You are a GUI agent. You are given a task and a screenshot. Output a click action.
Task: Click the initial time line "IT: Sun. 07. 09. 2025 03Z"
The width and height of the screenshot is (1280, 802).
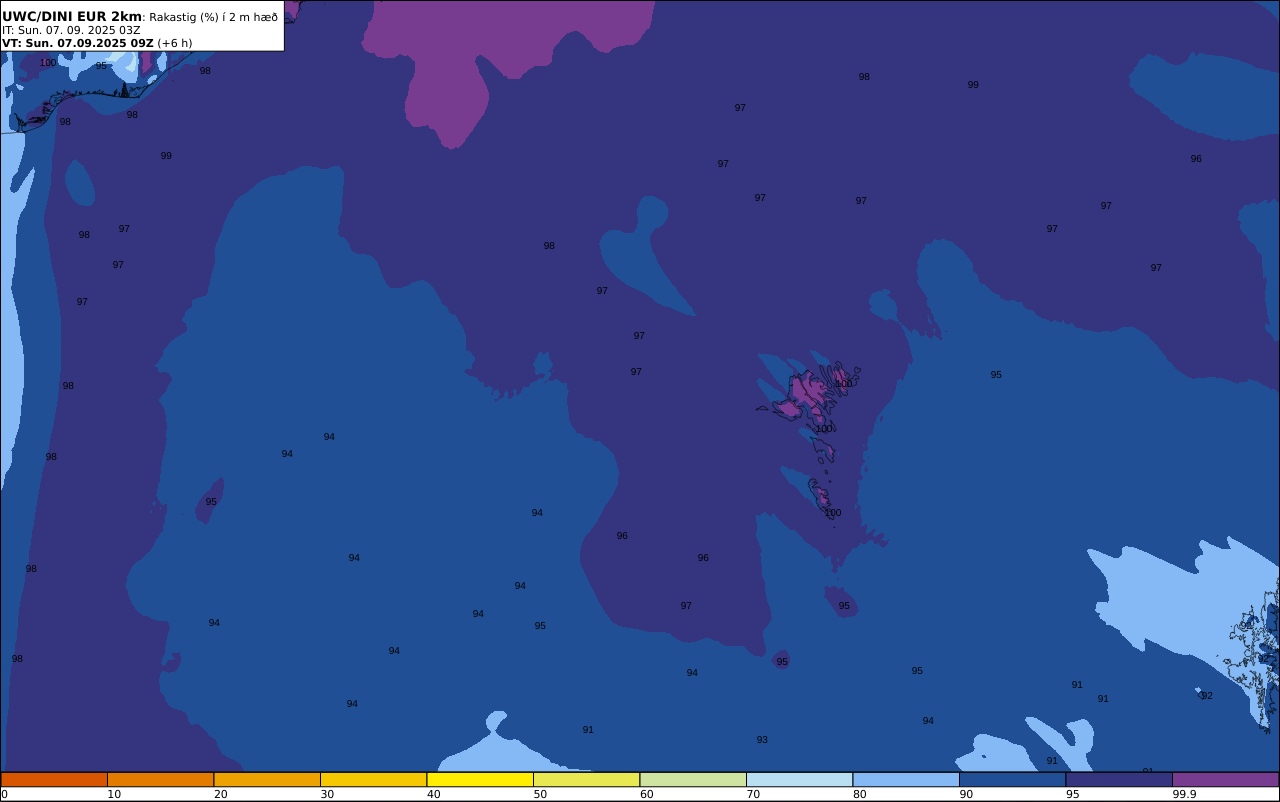pos(71,30)
